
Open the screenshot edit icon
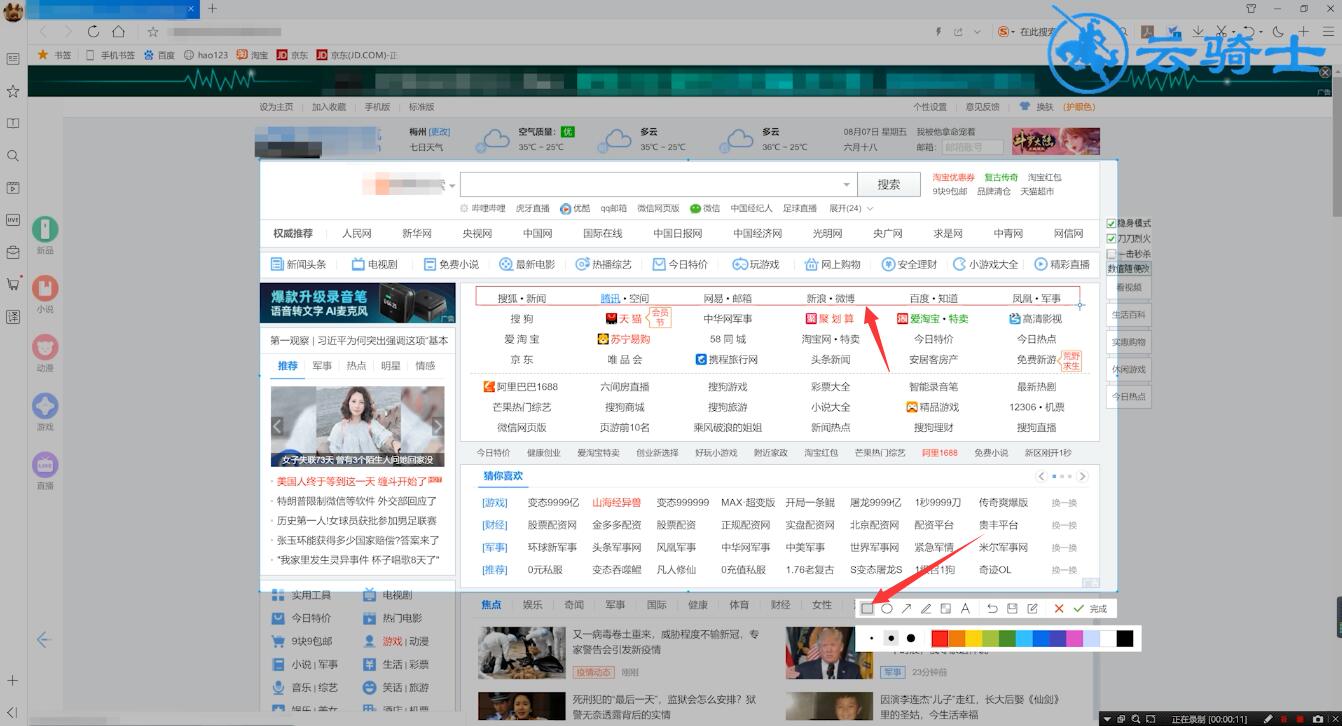coord(1032,608)
